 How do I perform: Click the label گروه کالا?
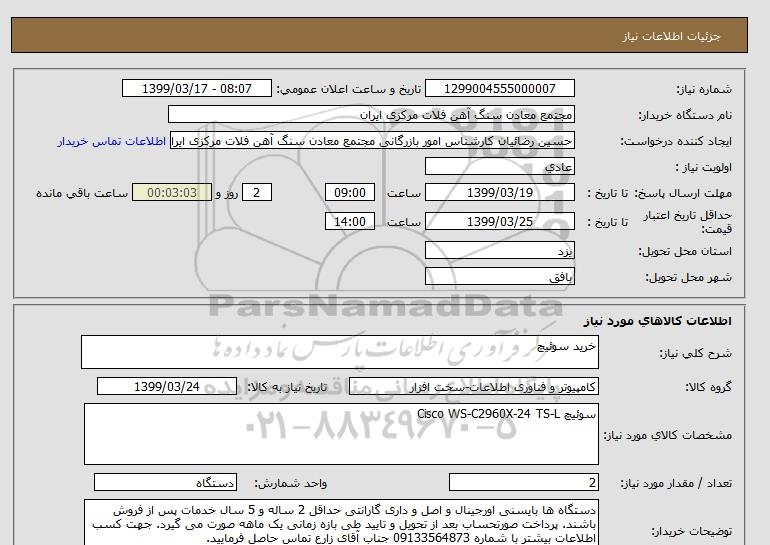[x=708, y=387]
